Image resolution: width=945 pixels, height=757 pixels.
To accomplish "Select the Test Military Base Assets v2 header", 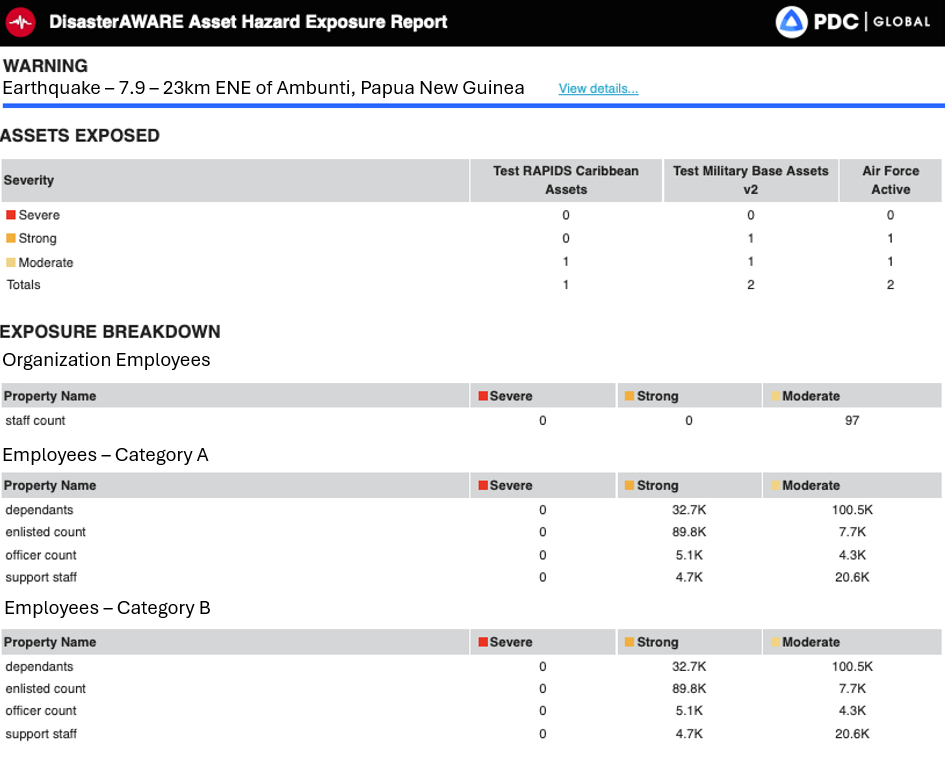I will [x=750, y=180].
